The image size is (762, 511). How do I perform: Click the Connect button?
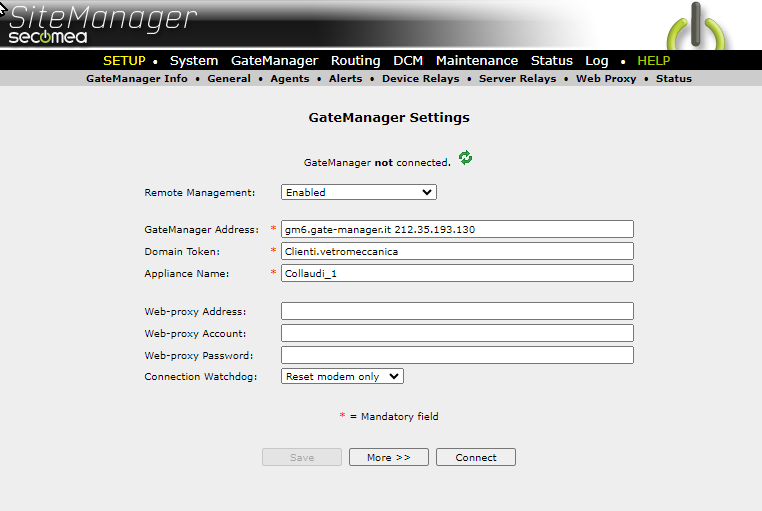[476, 458]
